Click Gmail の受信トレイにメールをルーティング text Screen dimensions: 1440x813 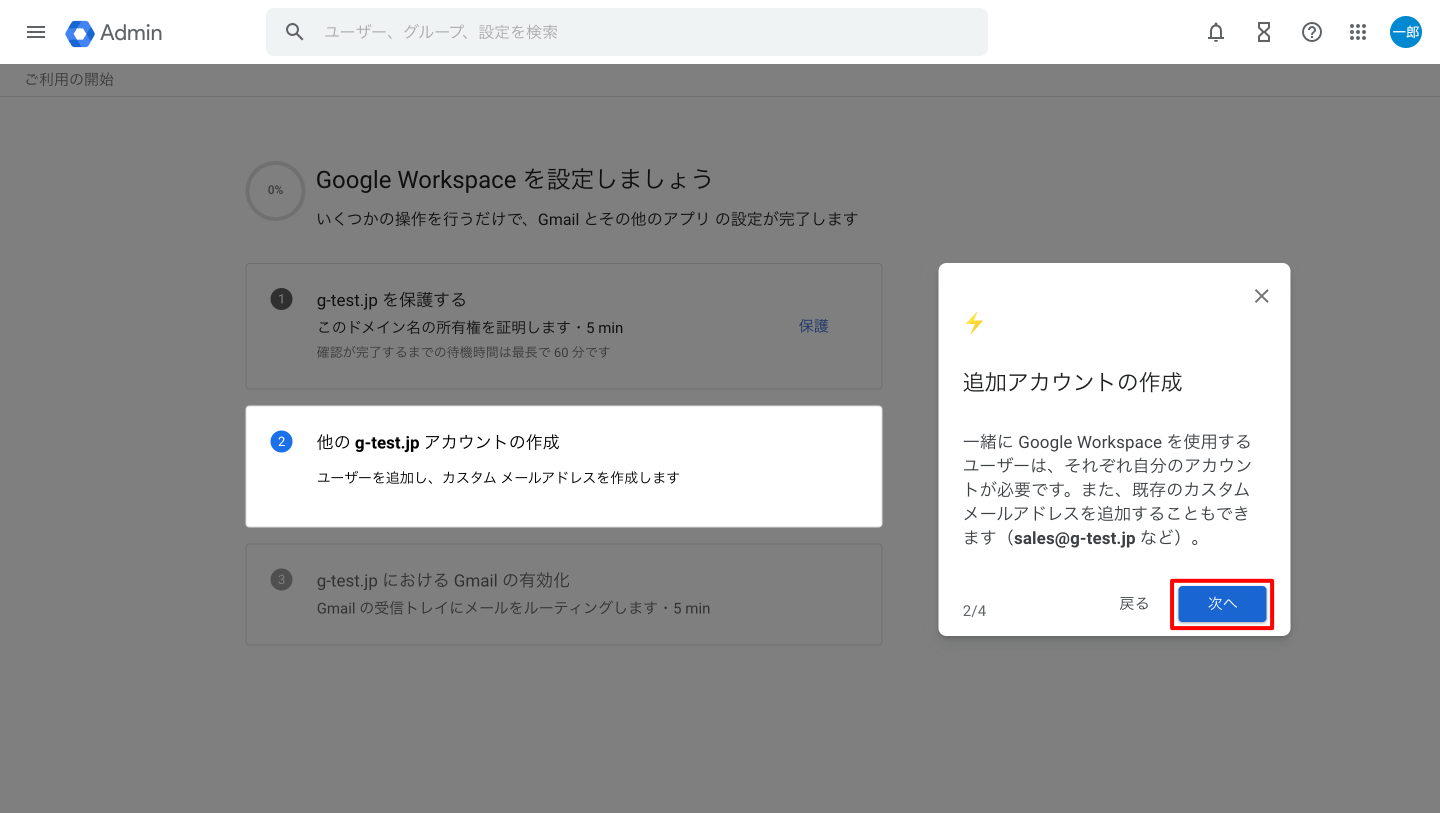point(513,608)
